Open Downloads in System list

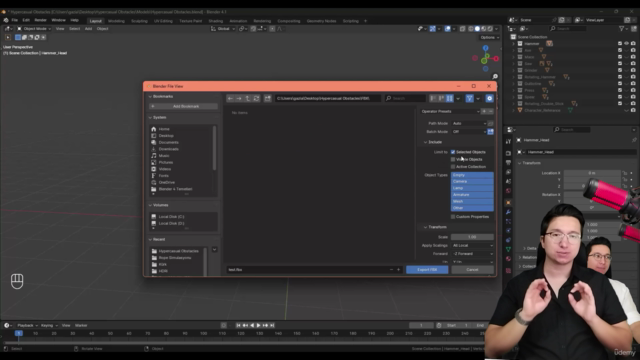pyautogui.click(x=169, y=149)
